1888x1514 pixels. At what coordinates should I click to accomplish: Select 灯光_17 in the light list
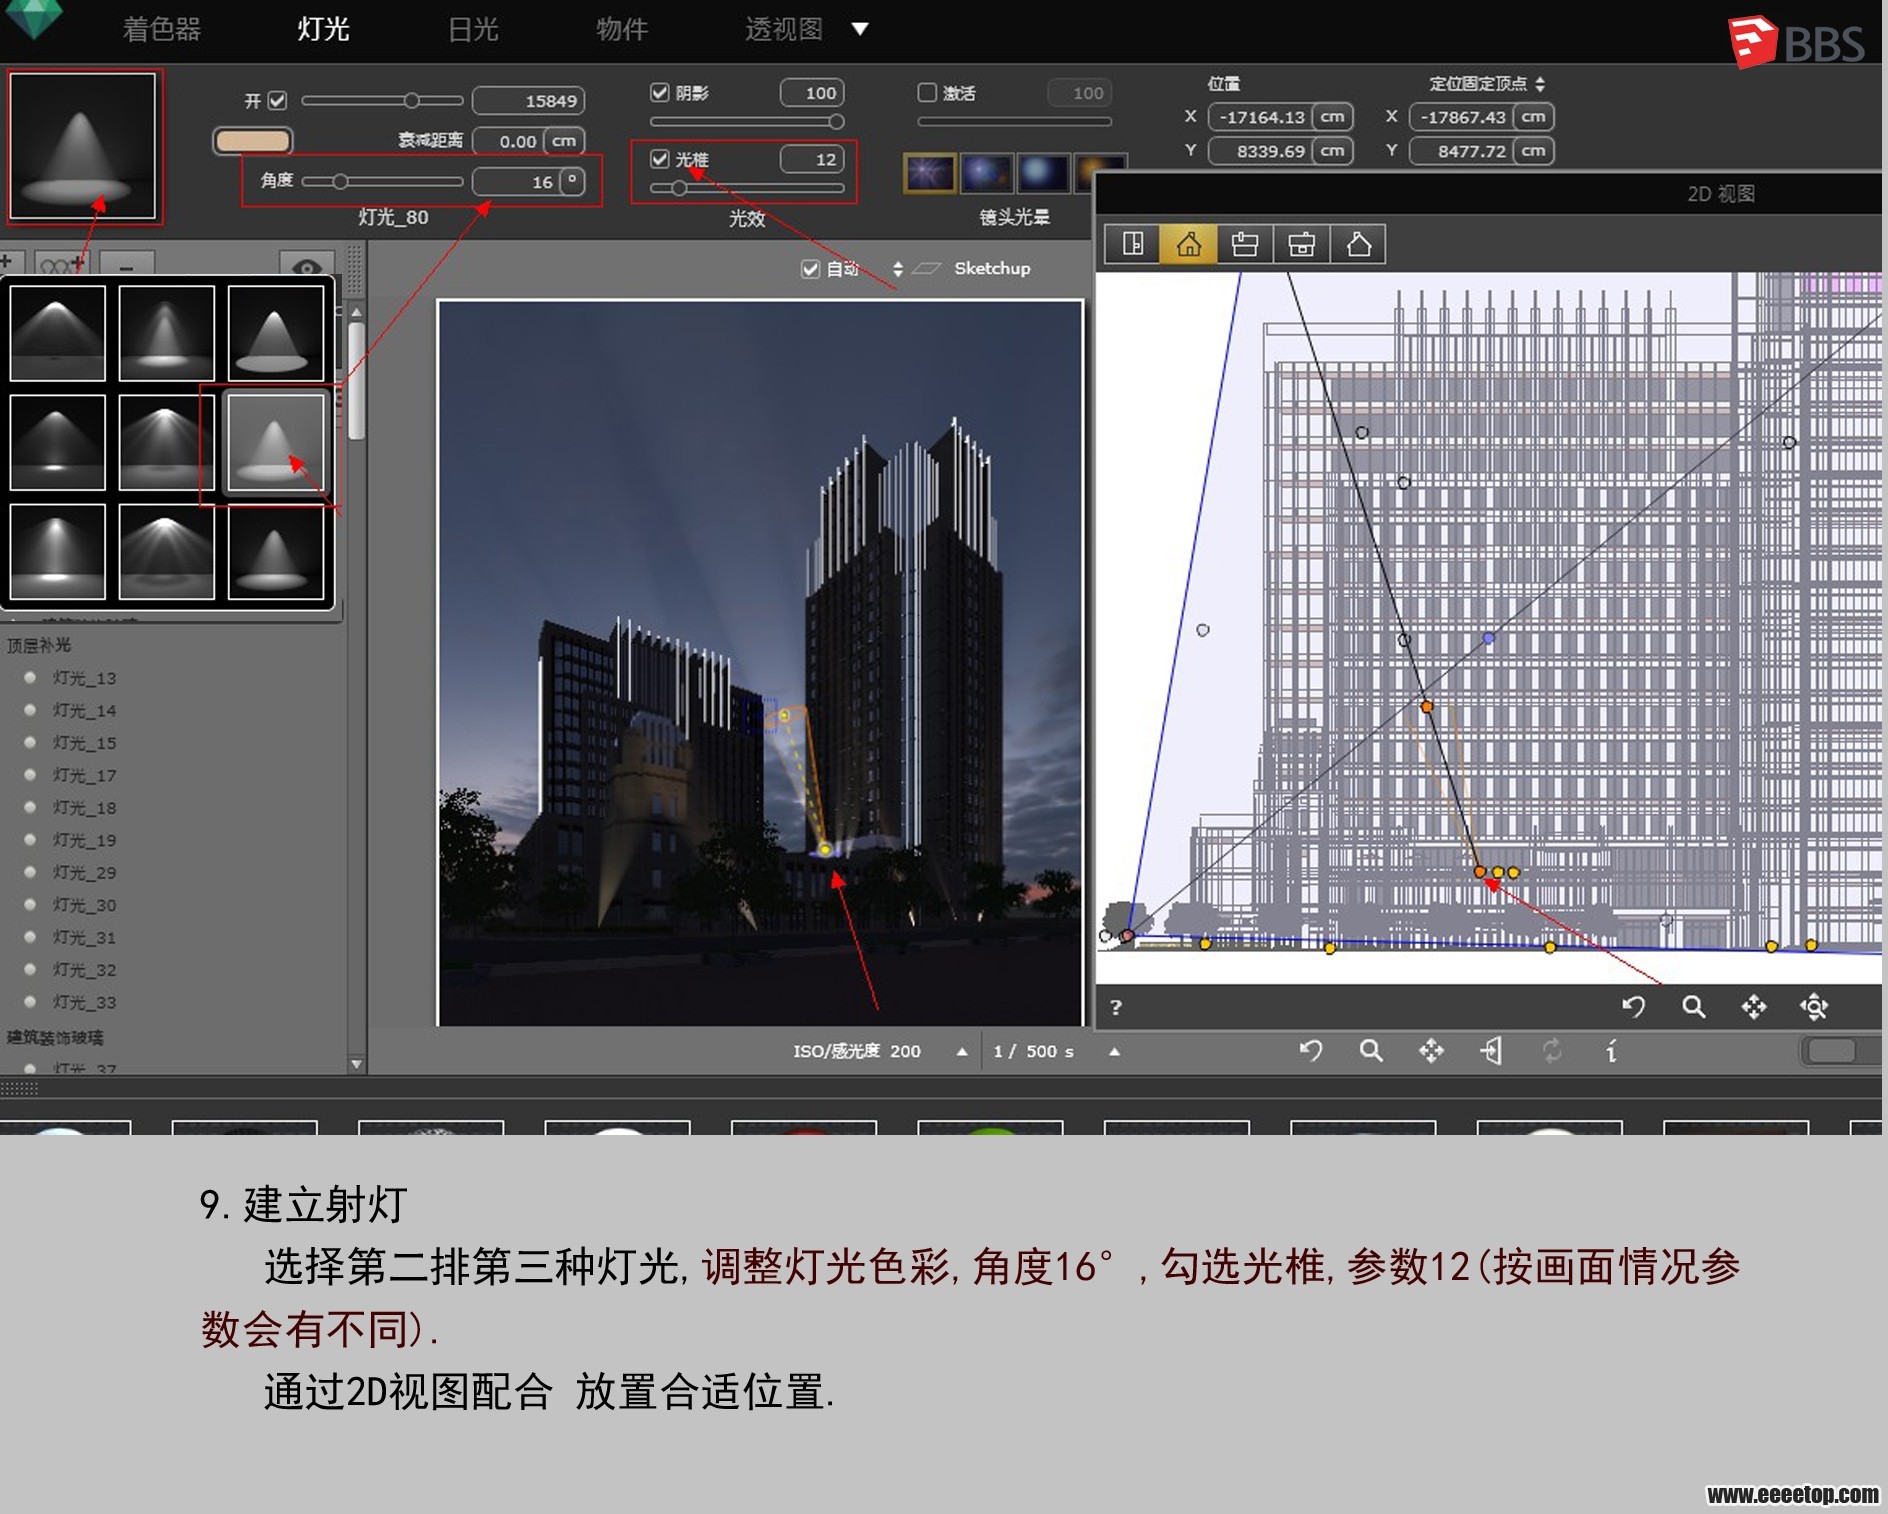pos(84,775)
